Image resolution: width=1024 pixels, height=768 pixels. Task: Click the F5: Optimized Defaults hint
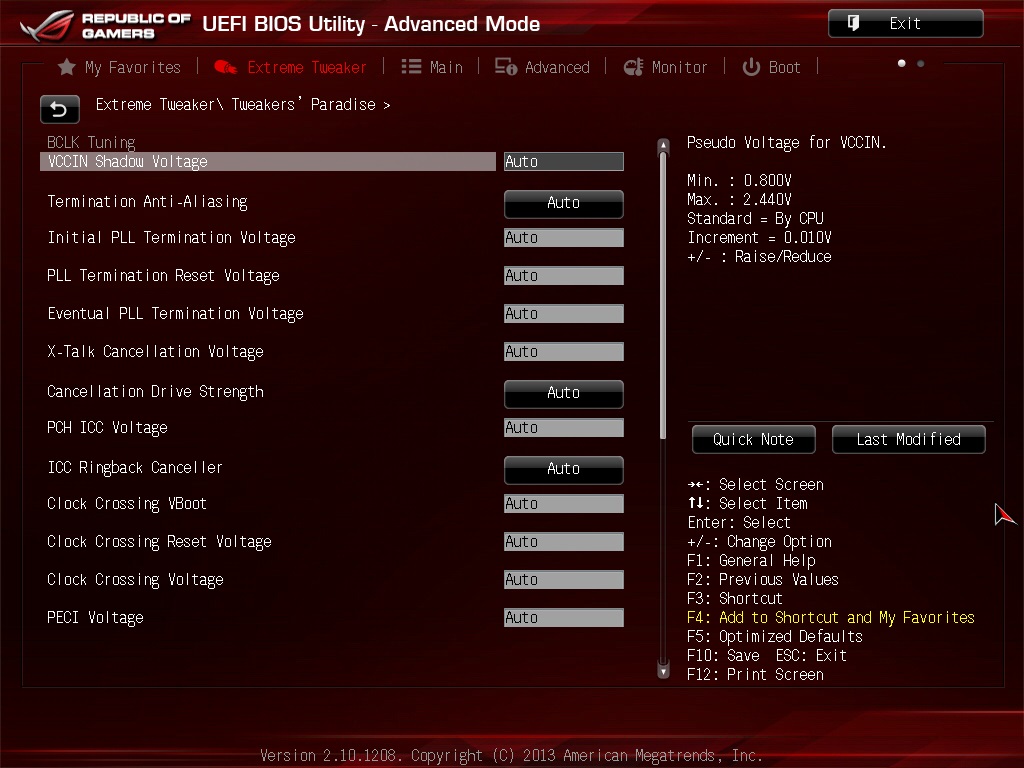tap(775, 636)
